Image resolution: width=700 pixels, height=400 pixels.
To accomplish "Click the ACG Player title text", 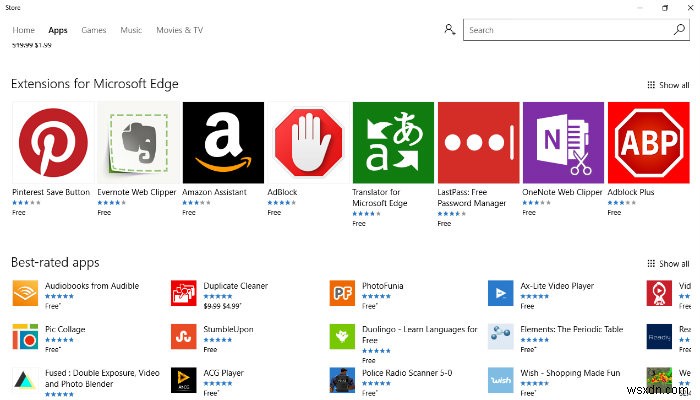I will [223, 373].
